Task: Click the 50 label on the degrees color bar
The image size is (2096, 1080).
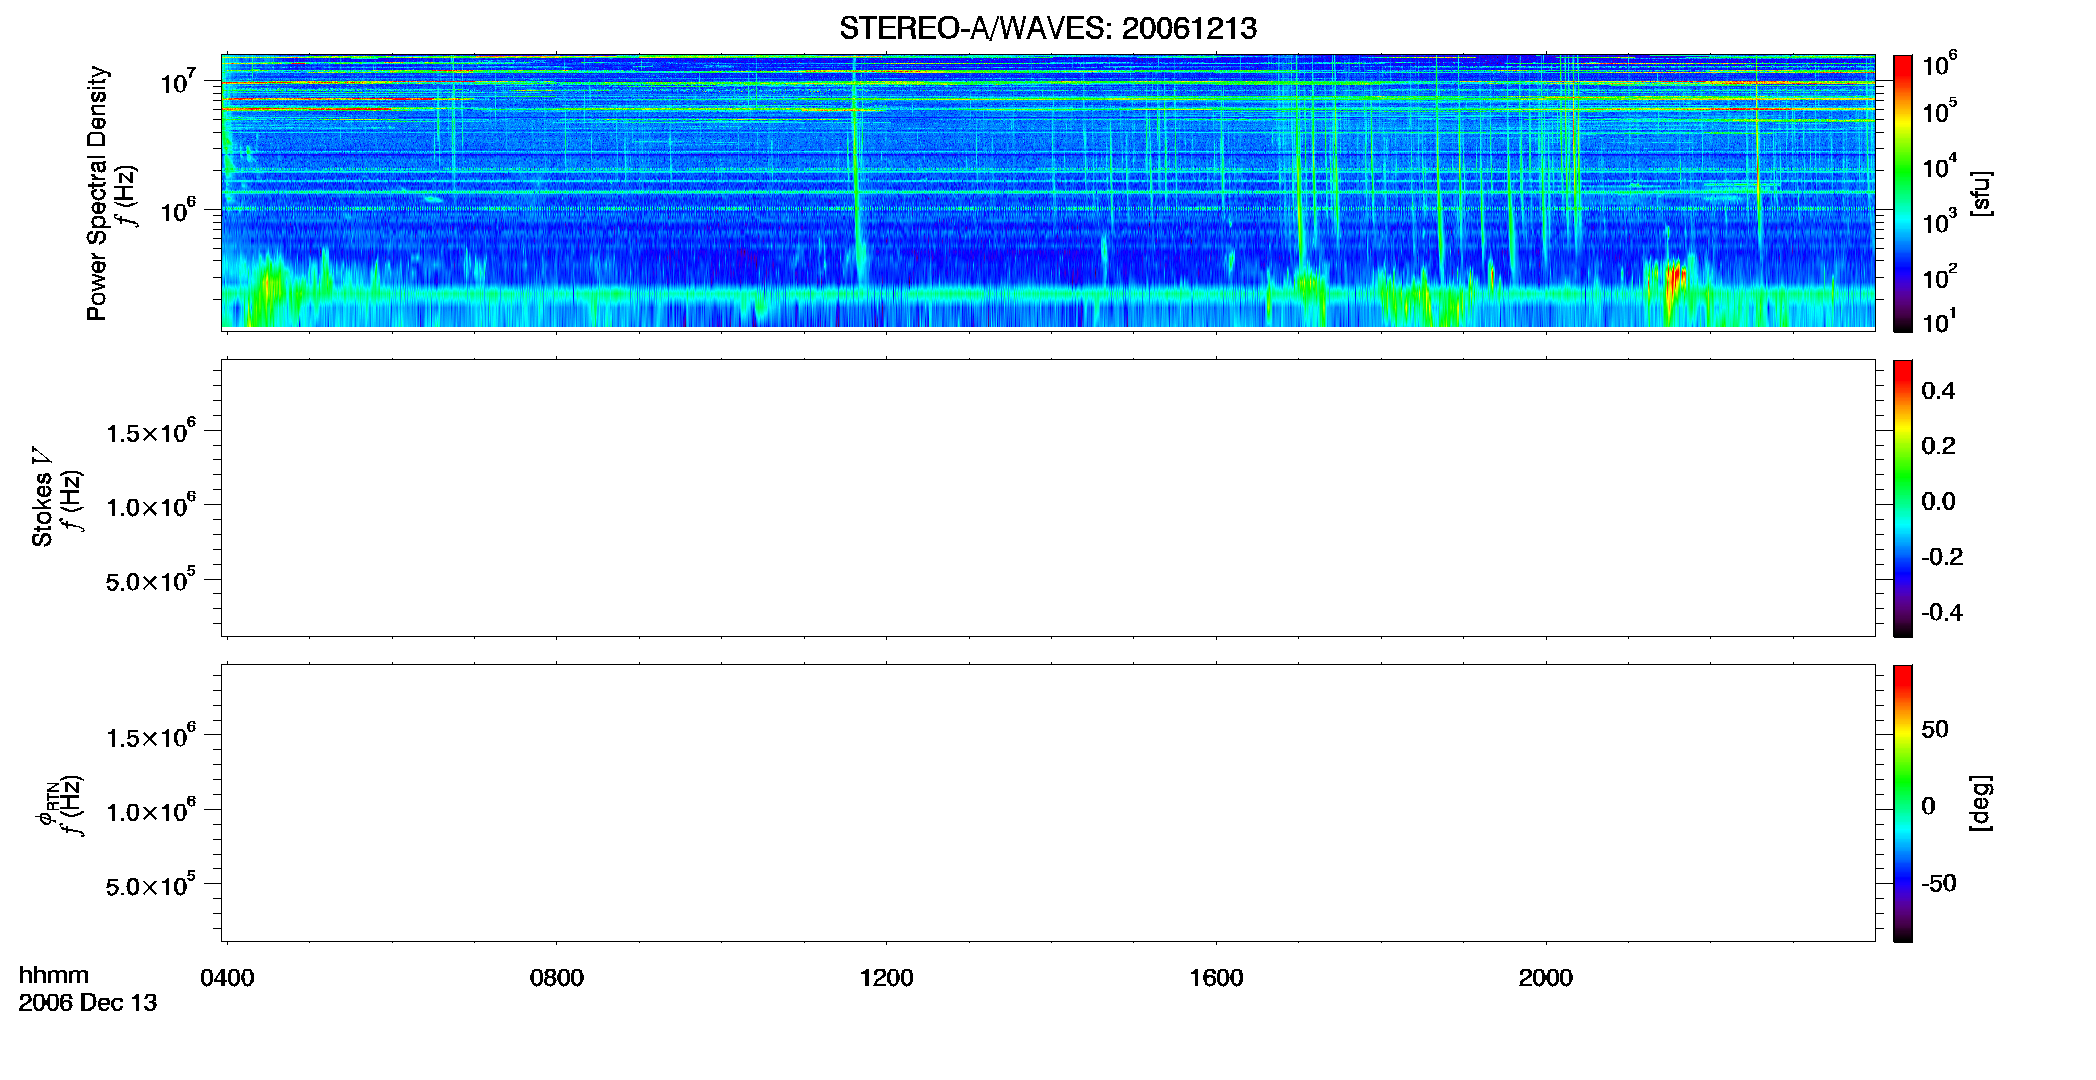Action: tap(1935, 729)
